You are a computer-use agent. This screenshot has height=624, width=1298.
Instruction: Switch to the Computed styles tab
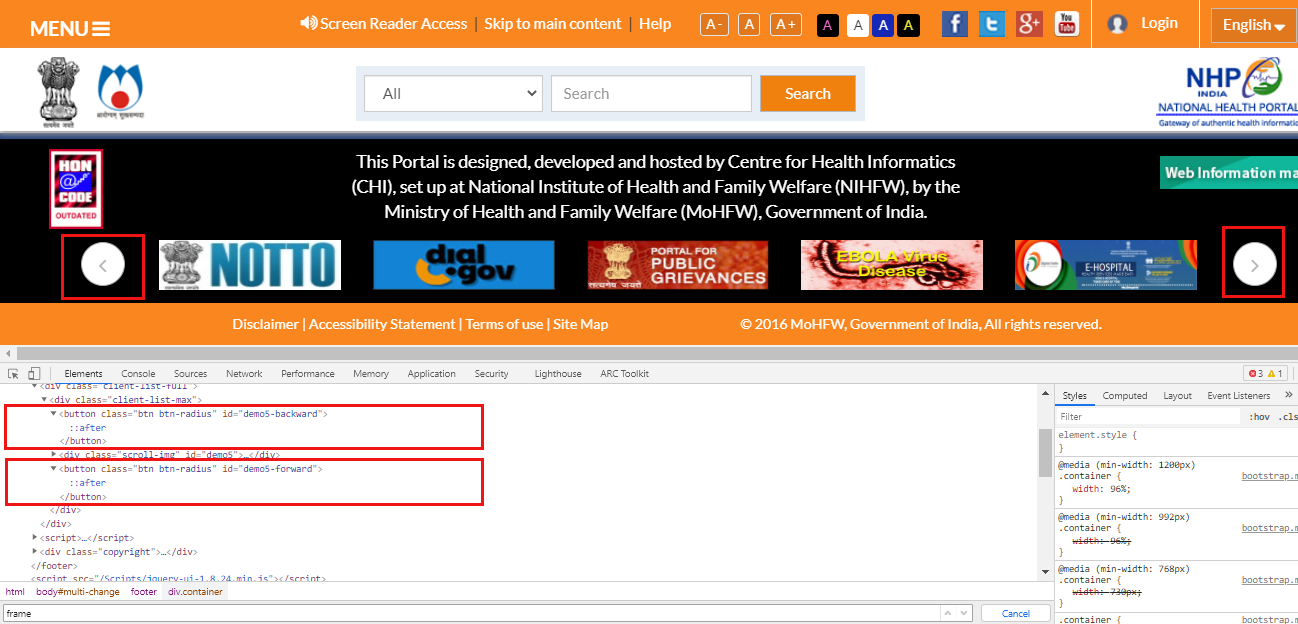coord(1125,395)
